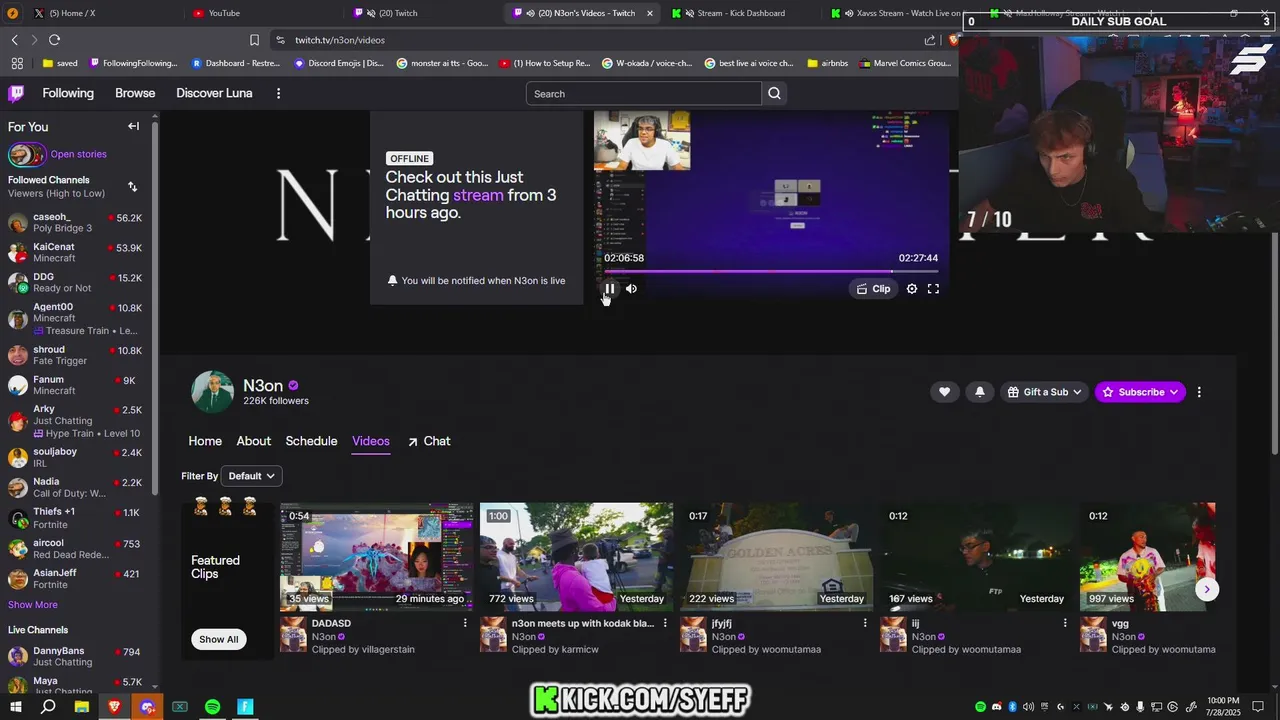This screenshot has width=1280, height=720.
Task: Open the Chat popout link
Action: (x=429, y=441)
